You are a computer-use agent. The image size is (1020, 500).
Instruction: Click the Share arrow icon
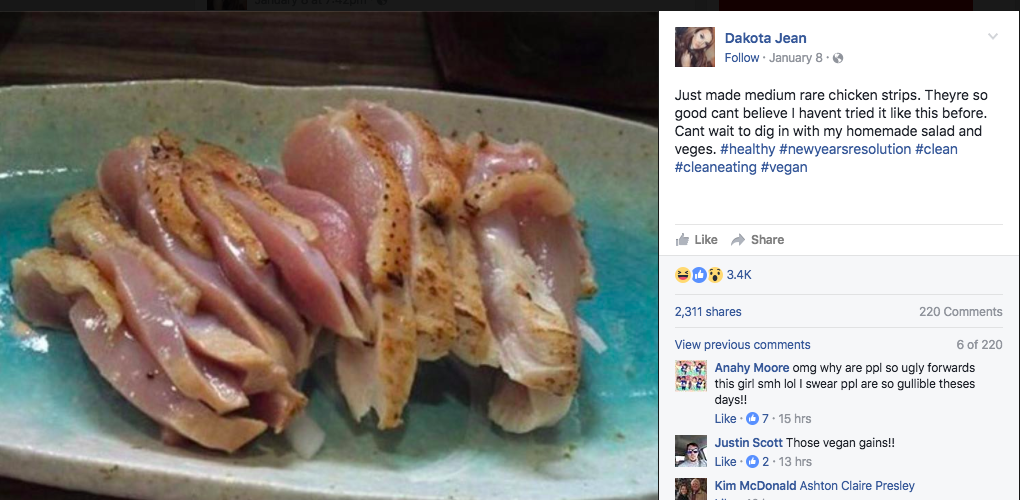738,240
